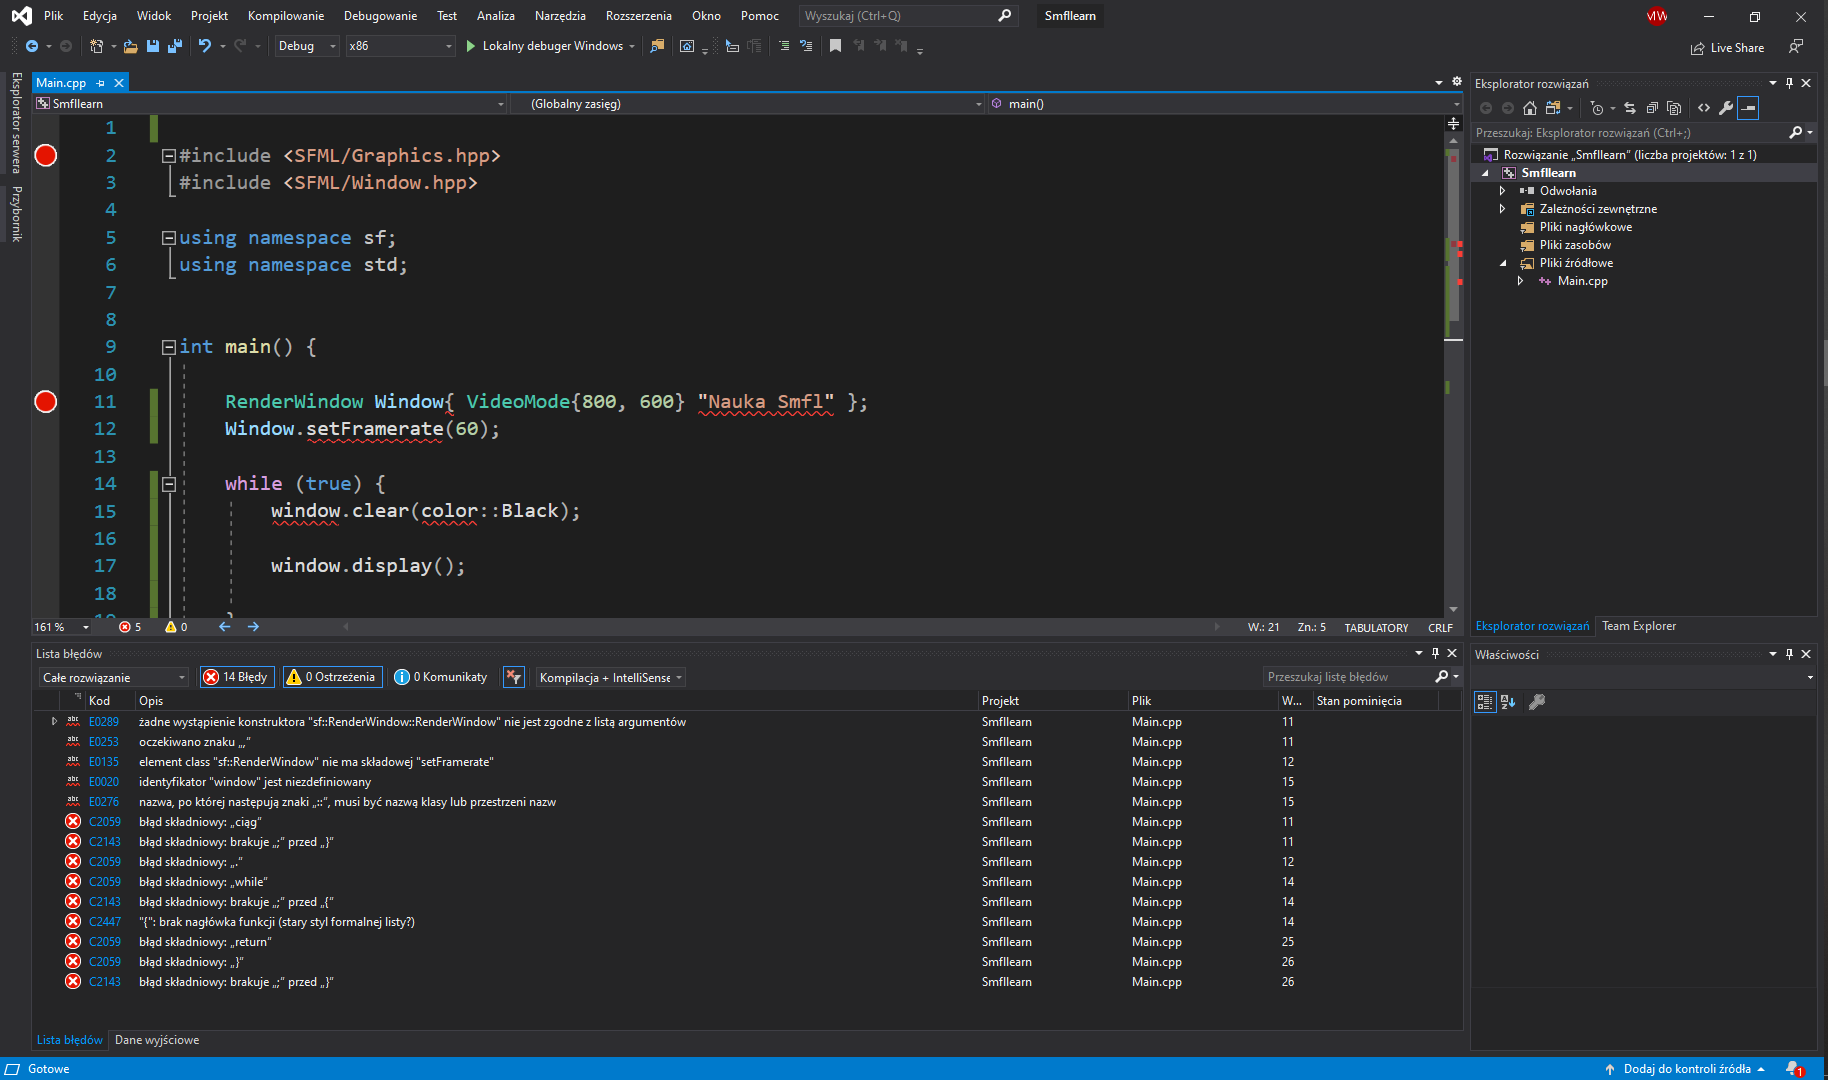1828x1080 pixels.
Task: Open Properties wrench icon in Solution Explorer
Action: tap(1726, 108)
